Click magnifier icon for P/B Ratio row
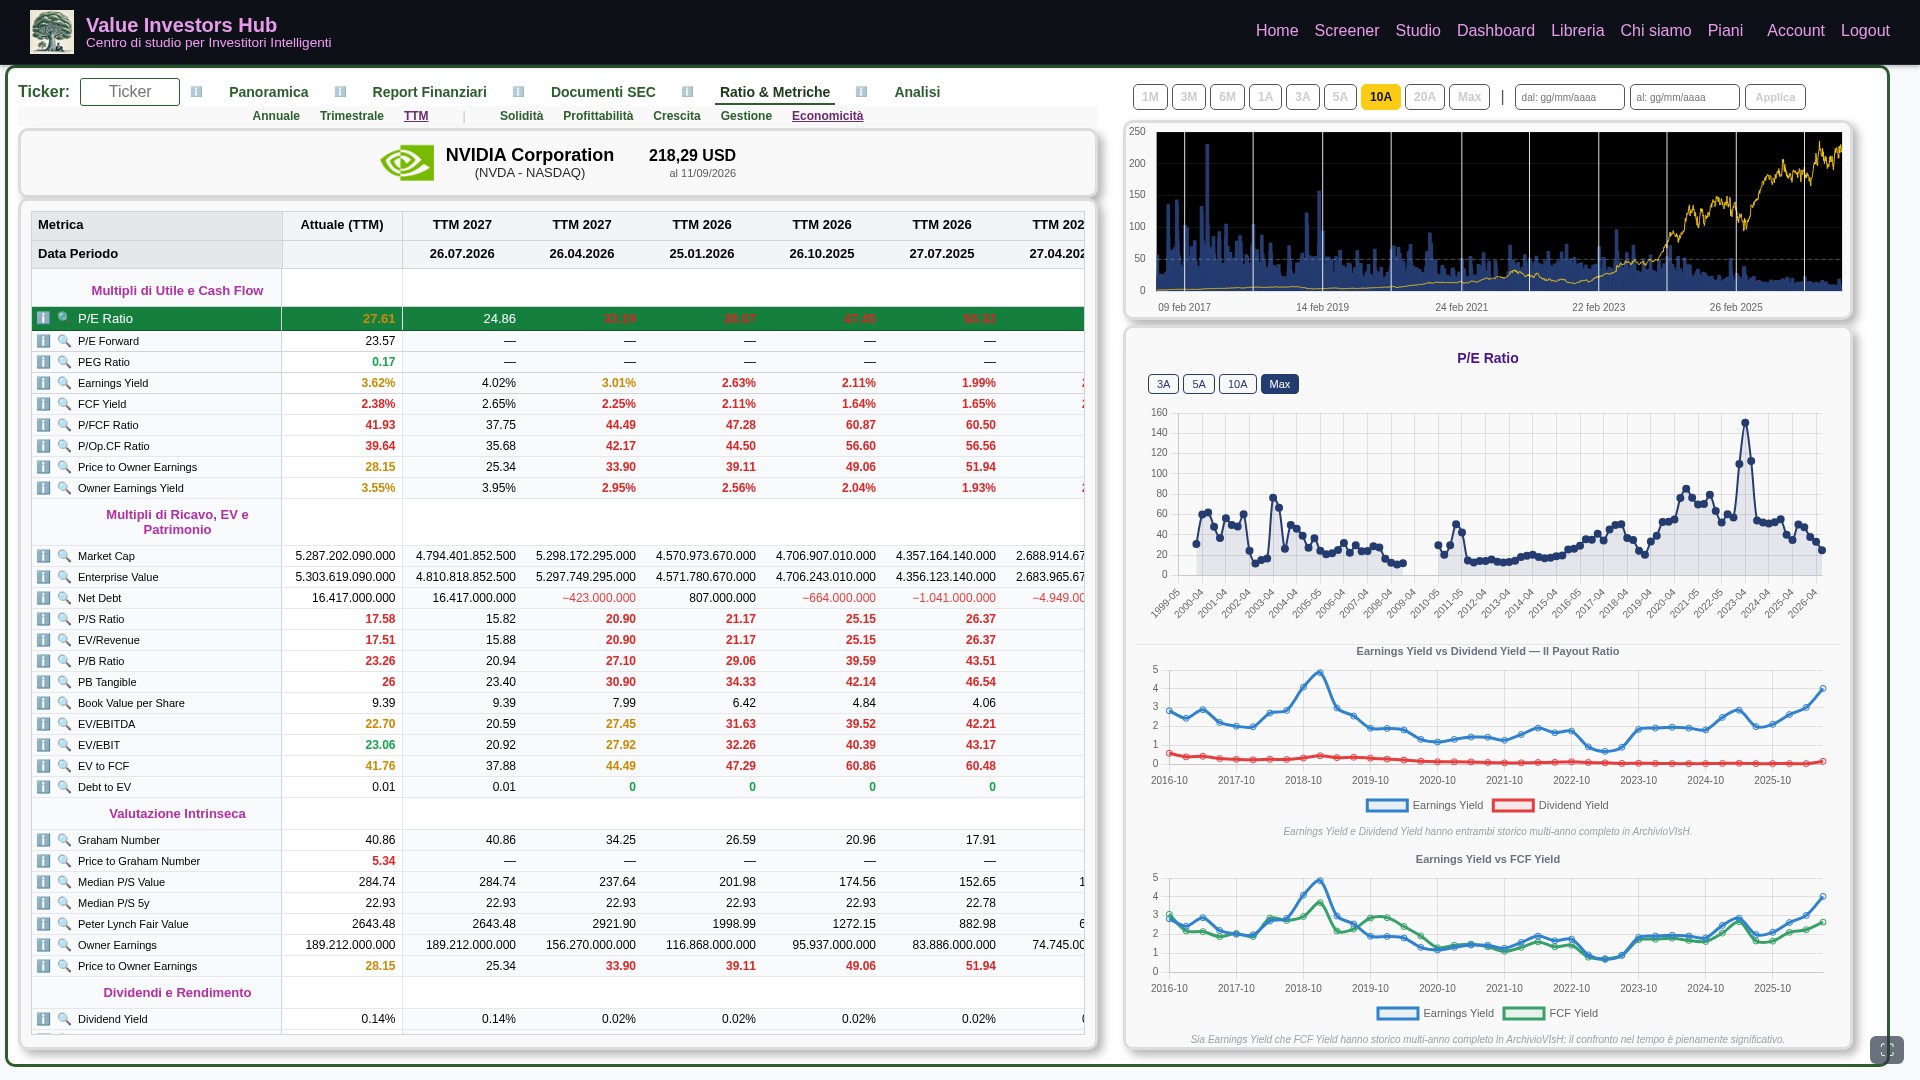The width and height of the screenshot is (1920, 1080). (x=64, y=661)
